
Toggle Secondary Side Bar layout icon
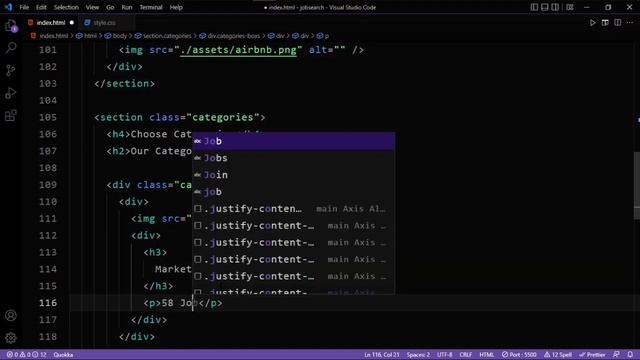point(555,7)
